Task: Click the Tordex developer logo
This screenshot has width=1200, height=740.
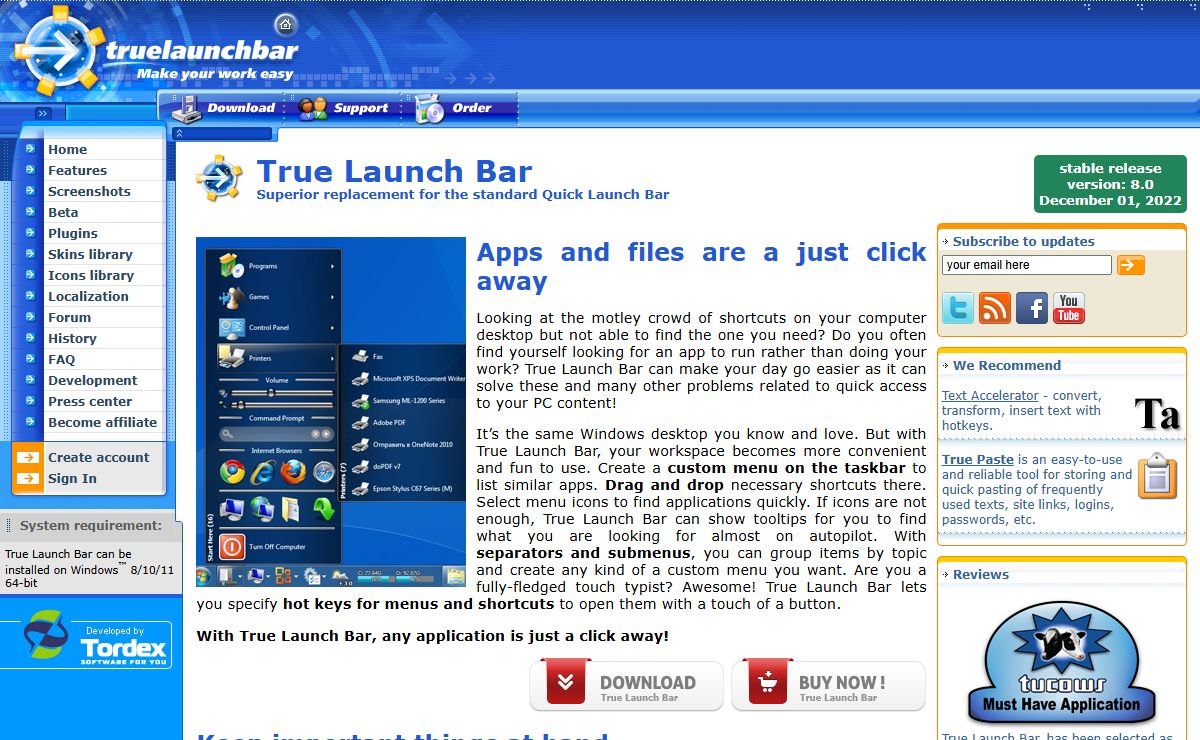Action: coord(98,639)
